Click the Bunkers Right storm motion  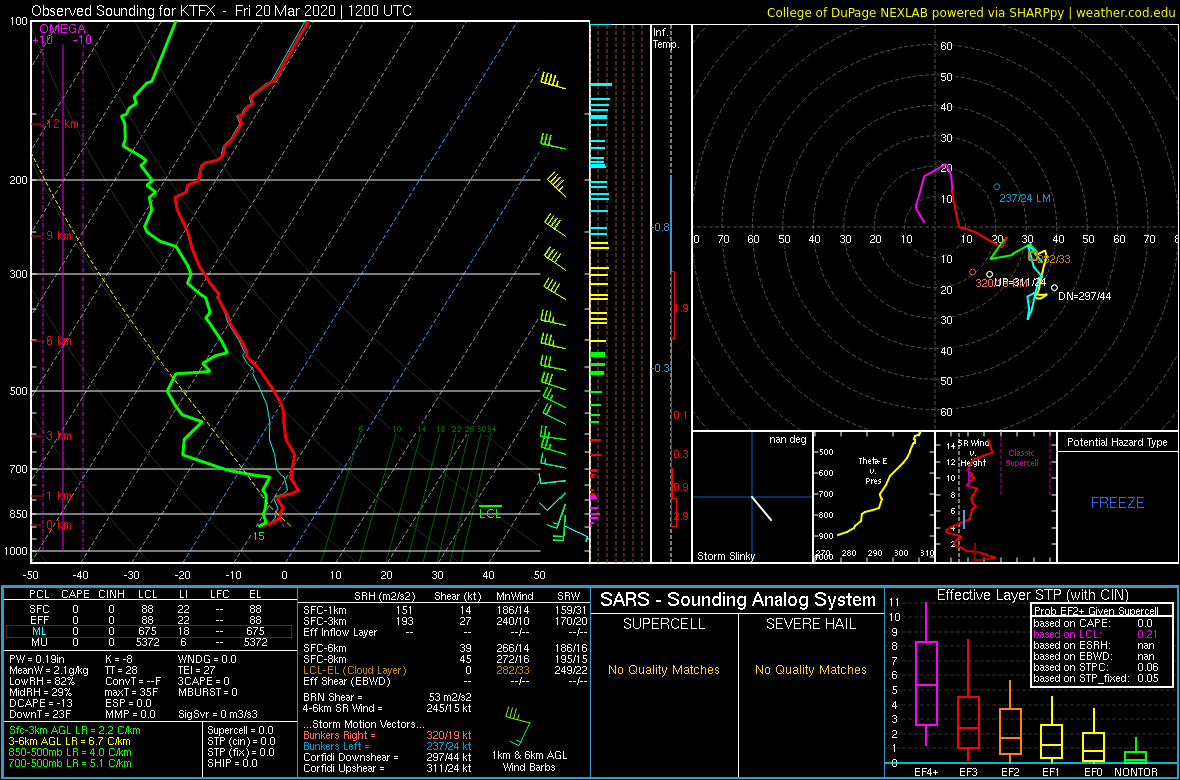[387, 736]
